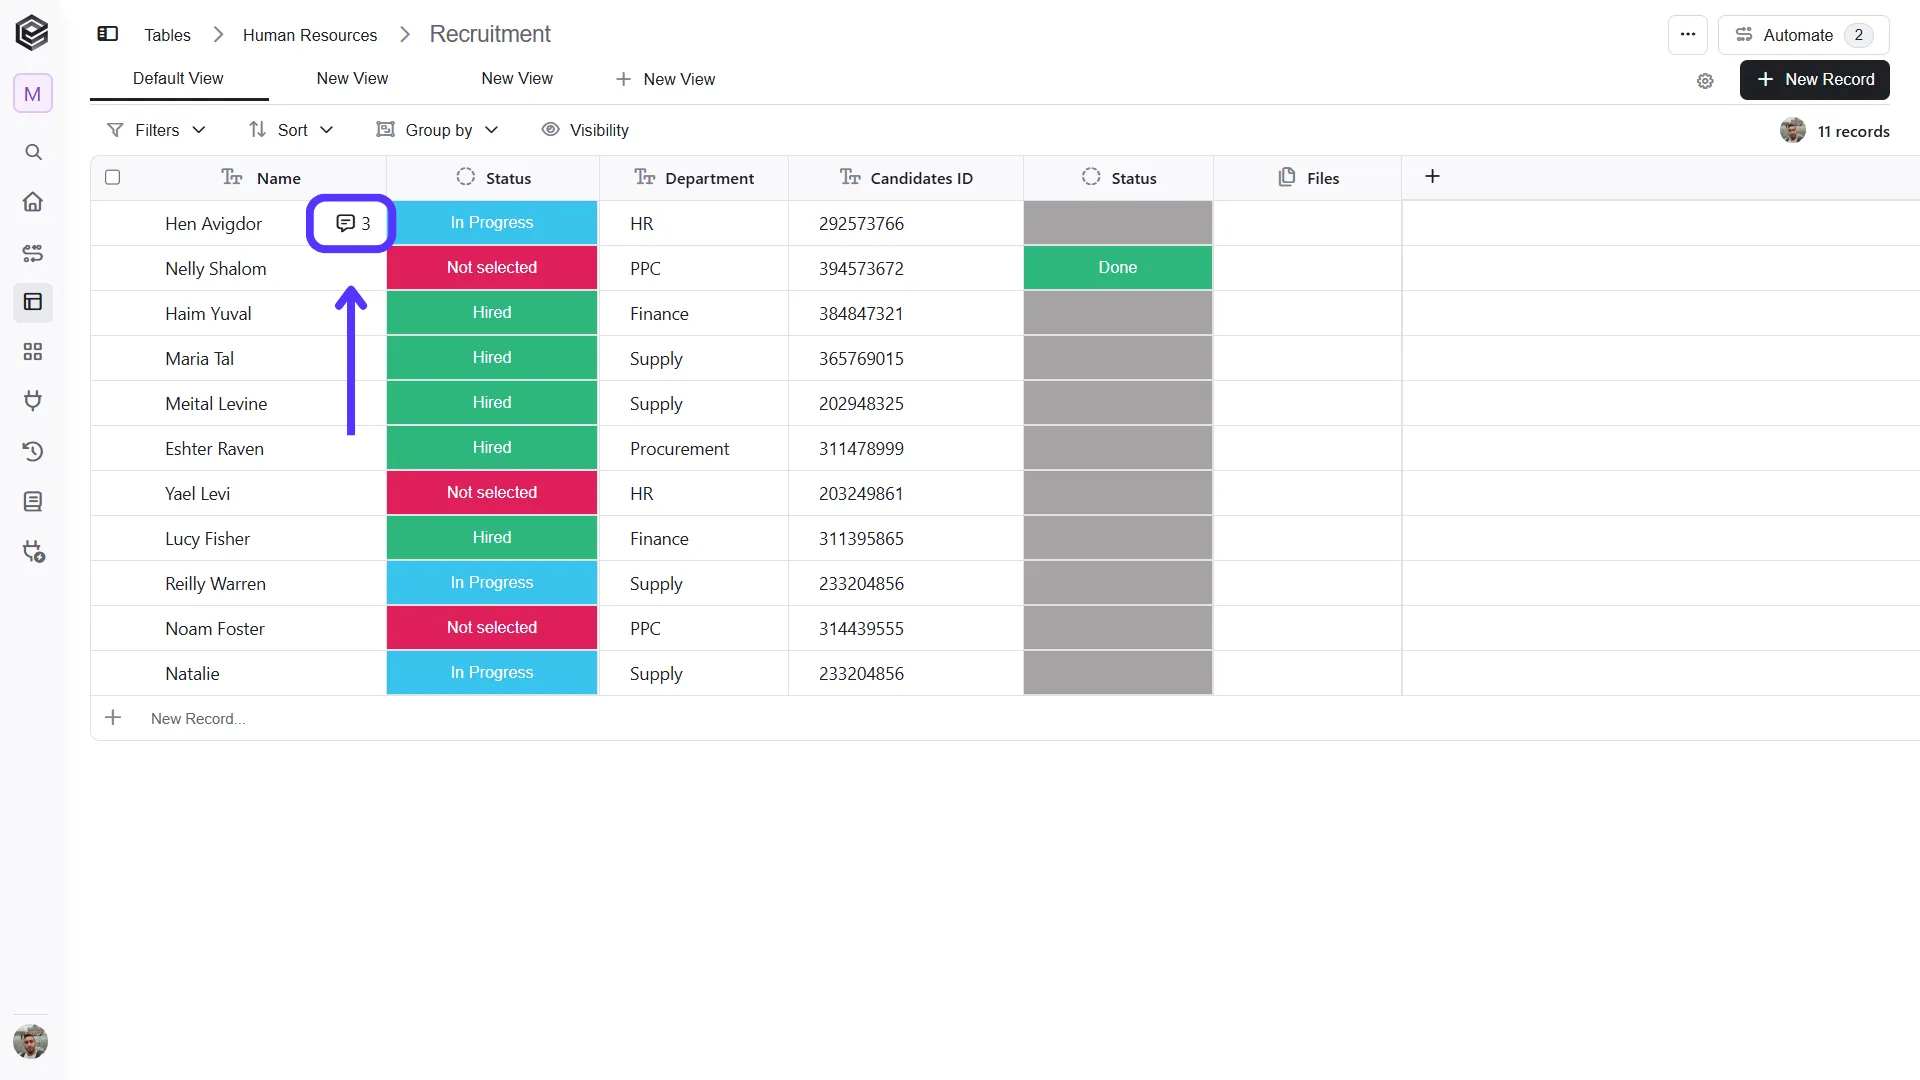Viewport: 1920px width, 1080px height.
Task: Select the name Eshter Raven
Action: [214, 449]
